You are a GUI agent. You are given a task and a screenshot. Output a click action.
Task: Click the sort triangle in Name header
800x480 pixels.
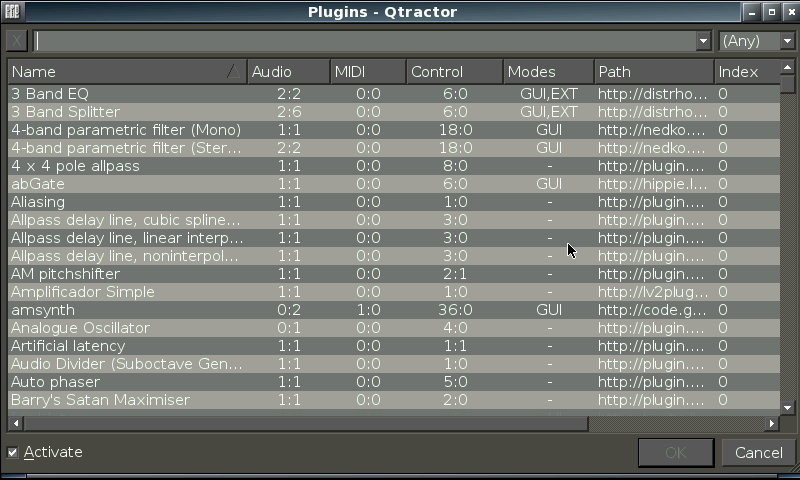233,71
